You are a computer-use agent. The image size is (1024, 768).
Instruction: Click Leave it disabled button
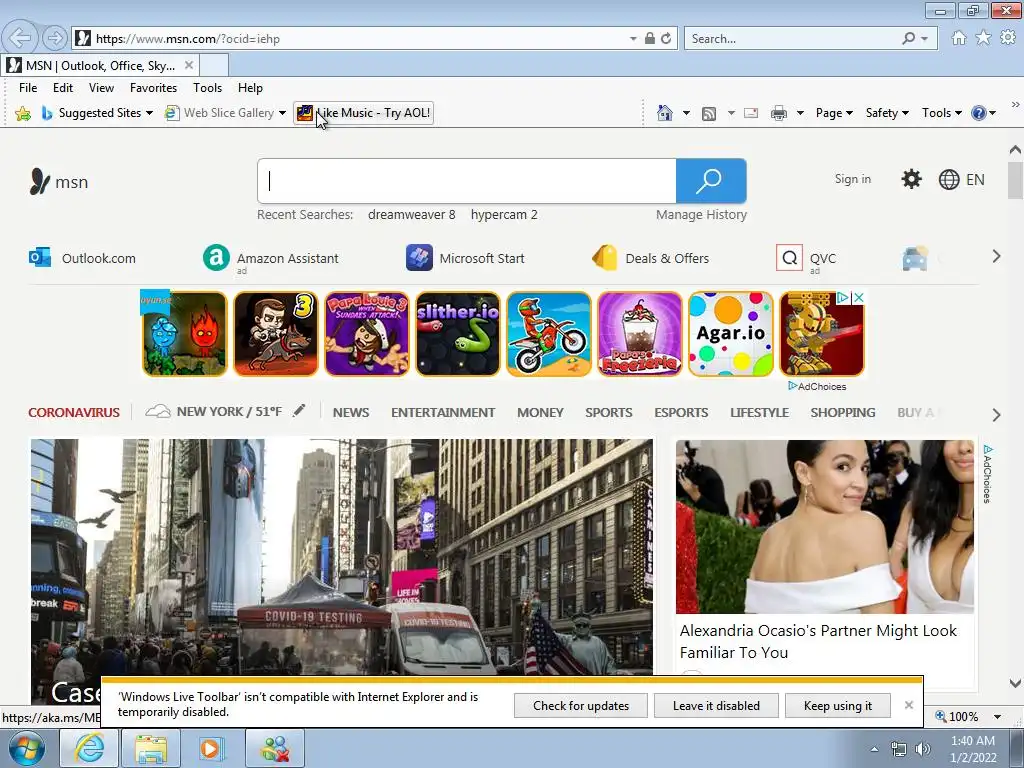point(716,705)
